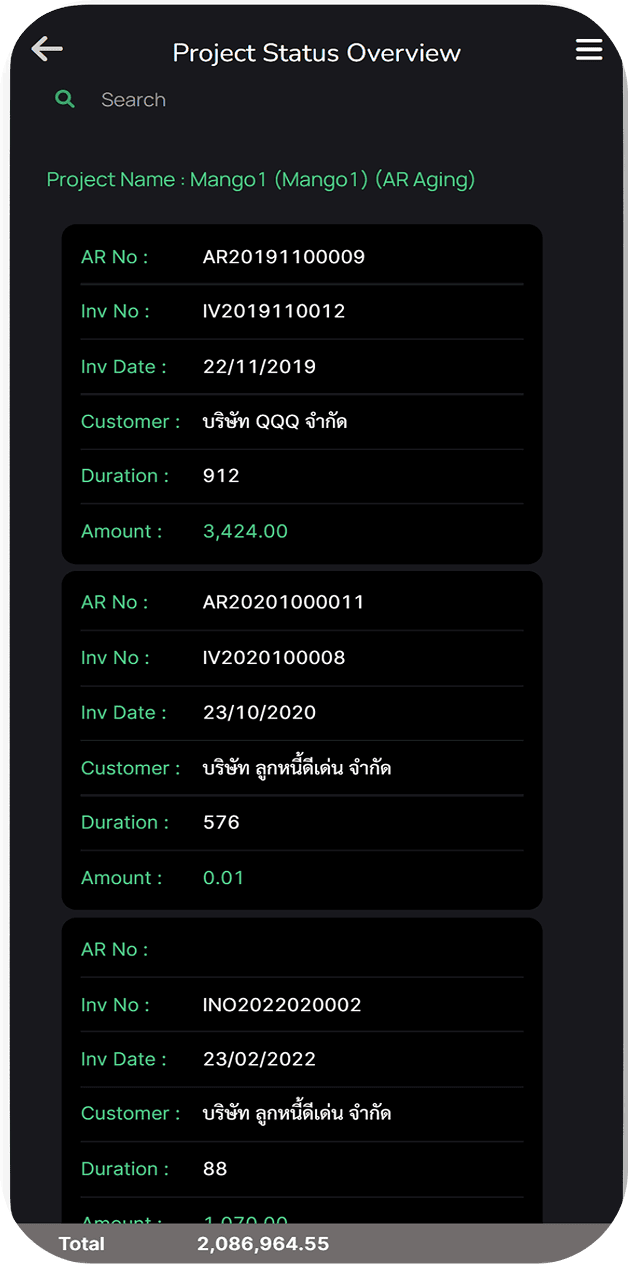Select the duration value 576
Screen dimensions: 628x1264
coord(221,822)
